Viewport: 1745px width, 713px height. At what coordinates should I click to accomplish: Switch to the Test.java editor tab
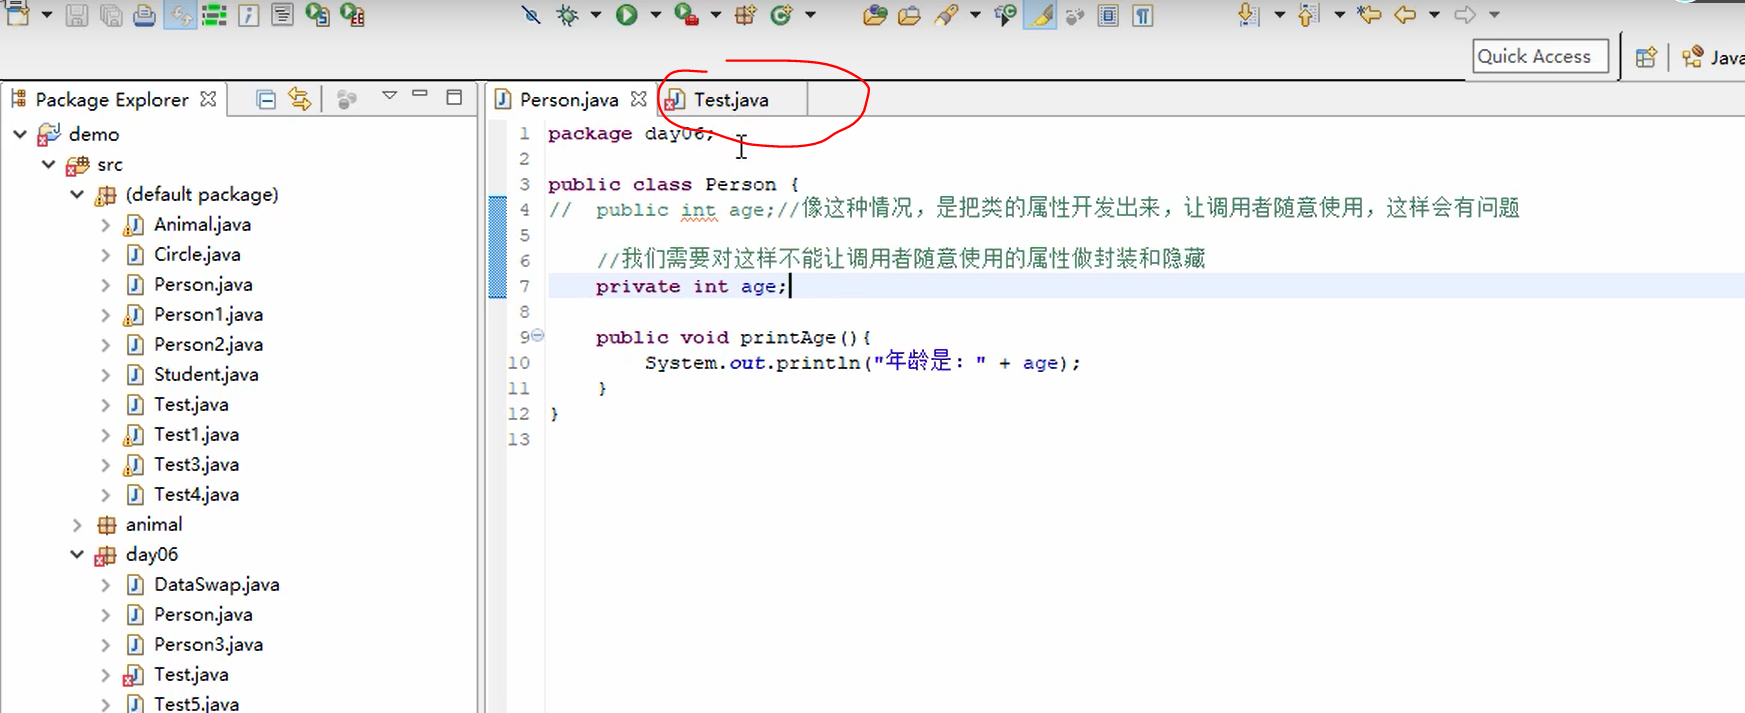(731, 99)
